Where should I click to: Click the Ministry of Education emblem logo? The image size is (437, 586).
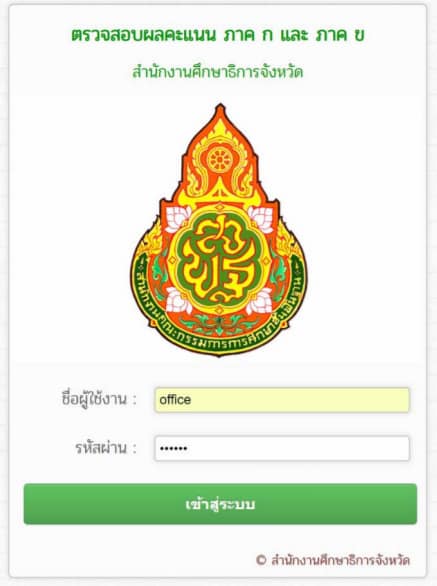[219, 230]
